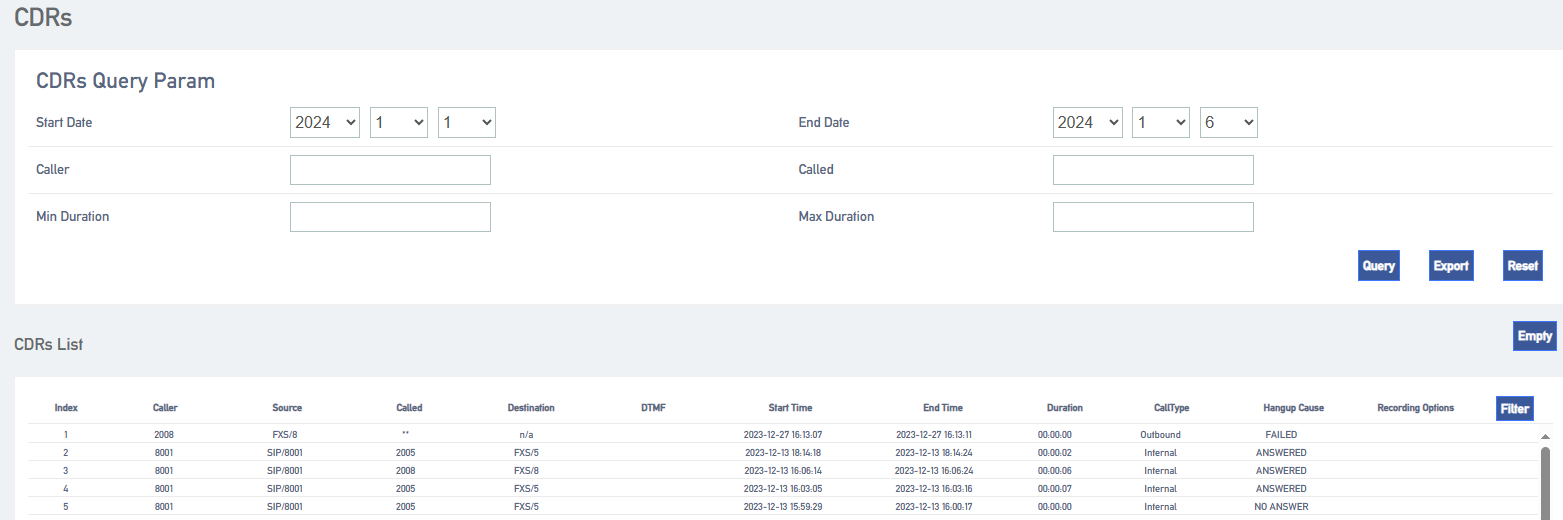Viewport: 1563px width, 520px height.
Task: Click the Start Time column header
Action: coord(790,408)
